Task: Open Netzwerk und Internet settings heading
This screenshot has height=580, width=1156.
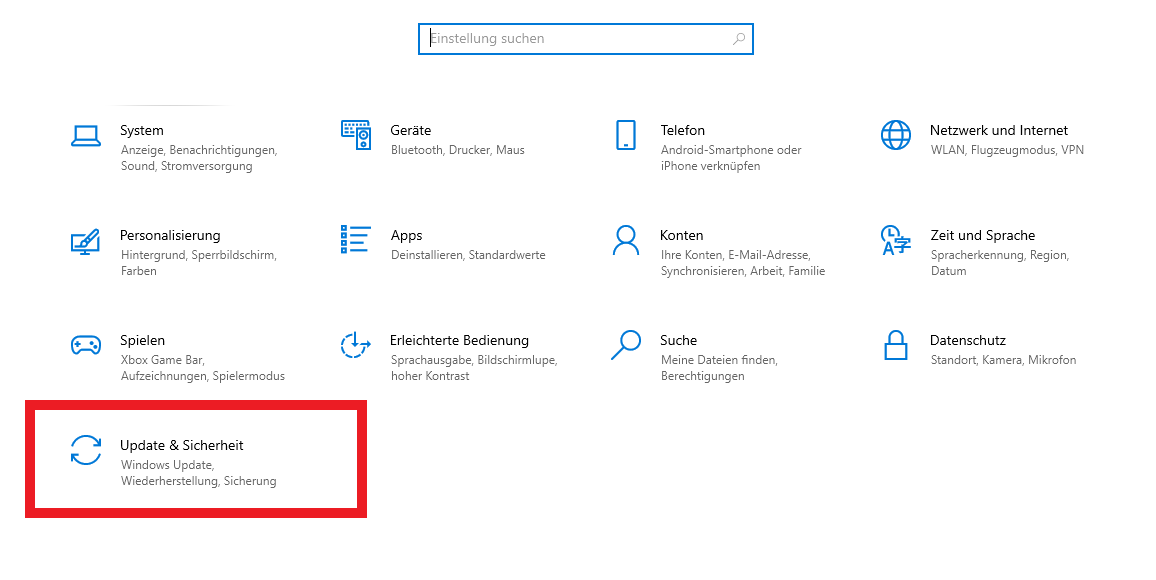Action: [999, 130]
